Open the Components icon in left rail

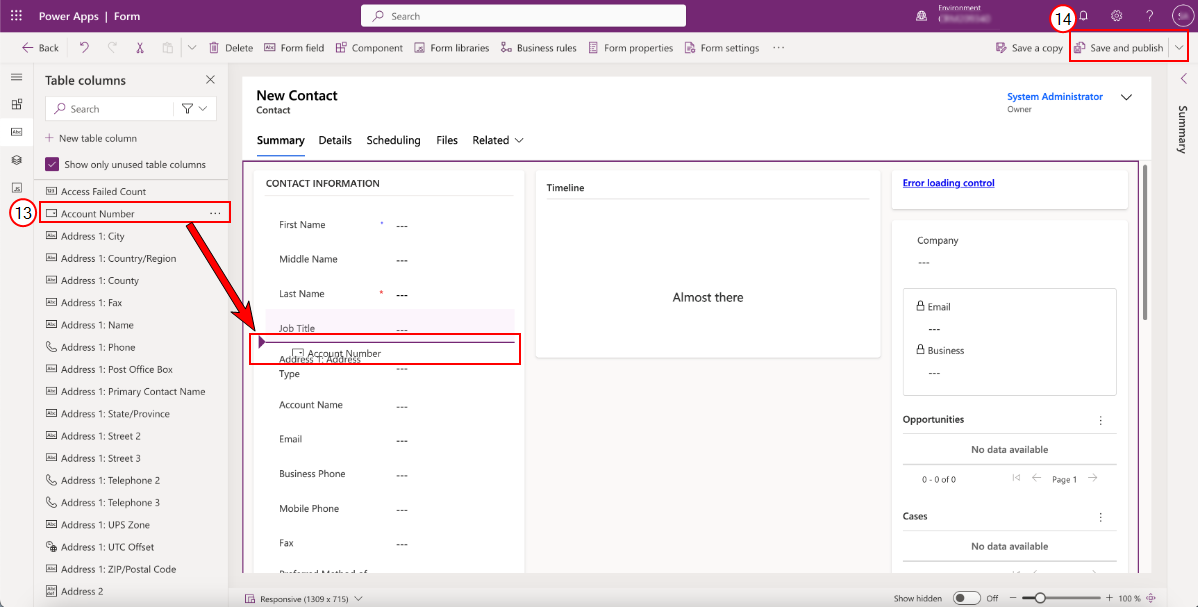click(16, 105)
